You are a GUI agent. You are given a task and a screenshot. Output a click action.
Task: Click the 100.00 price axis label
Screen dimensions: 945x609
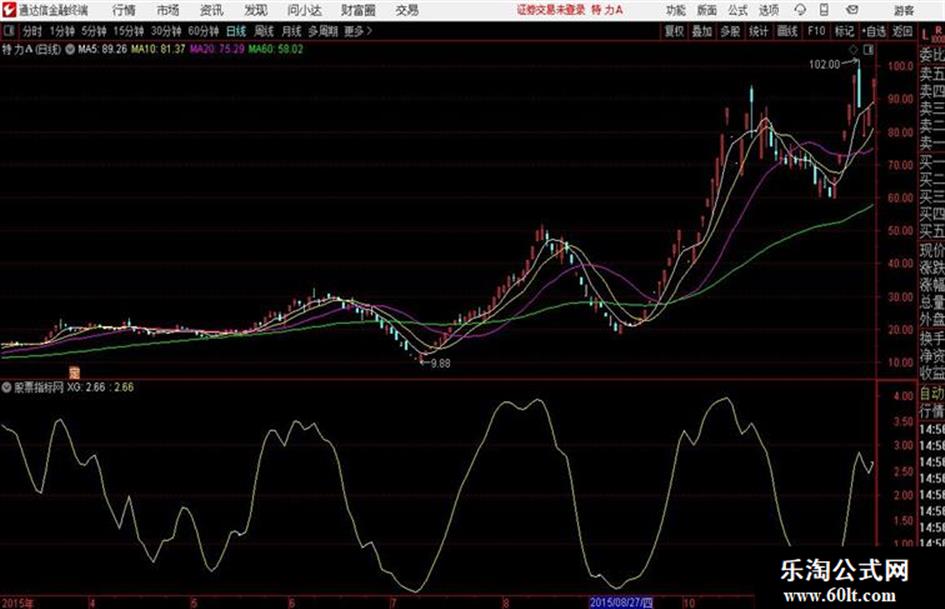tap(900, 66)
